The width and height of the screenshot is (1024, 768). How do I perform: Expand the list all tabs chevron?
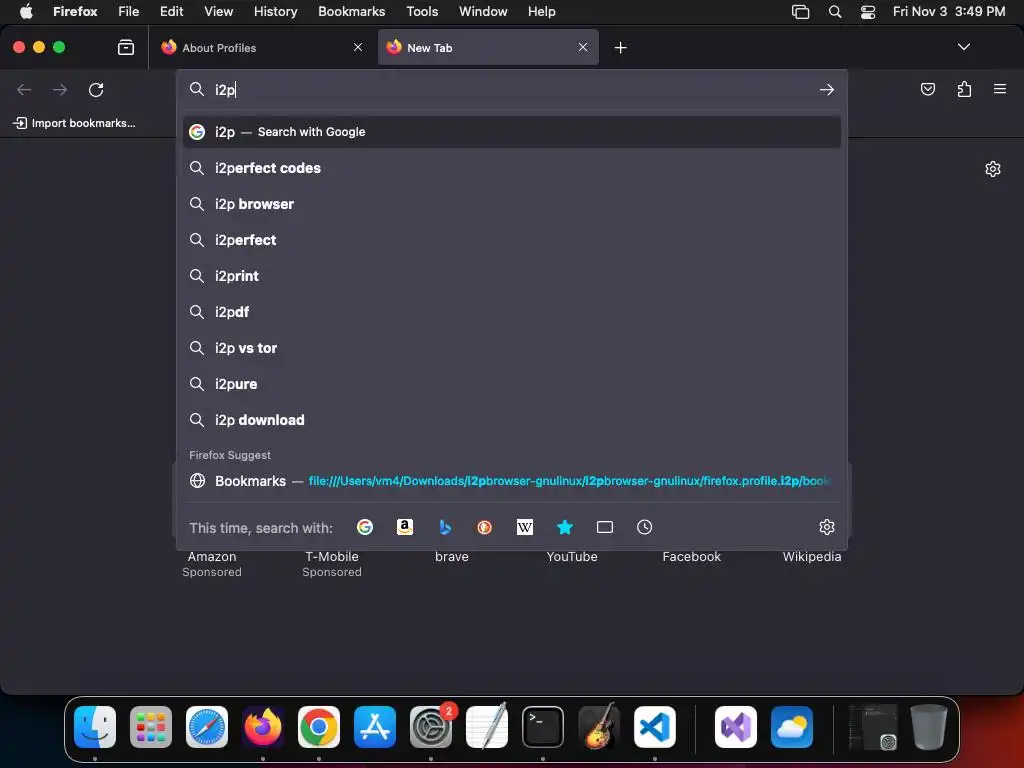click(x=963, y=47)
